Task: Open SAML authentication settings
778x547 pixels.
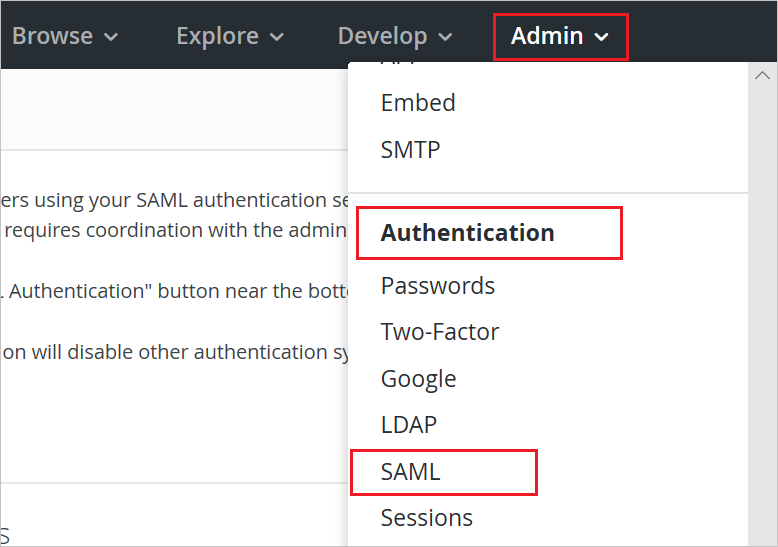Action: point(410,472)
